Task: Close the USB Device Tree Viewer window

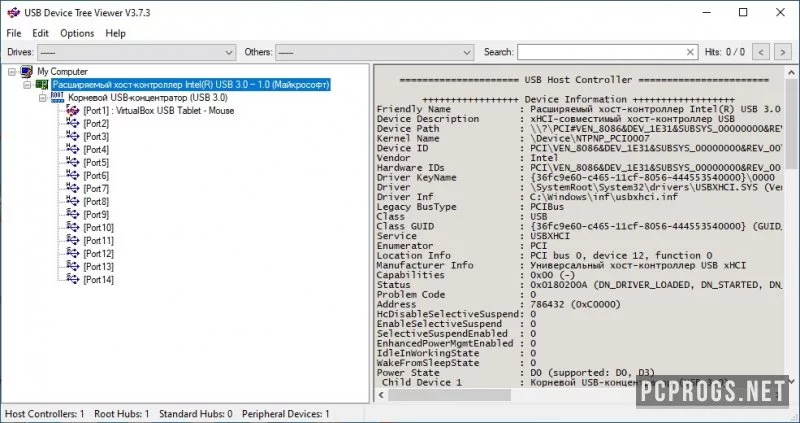Action: pos(781,12)
